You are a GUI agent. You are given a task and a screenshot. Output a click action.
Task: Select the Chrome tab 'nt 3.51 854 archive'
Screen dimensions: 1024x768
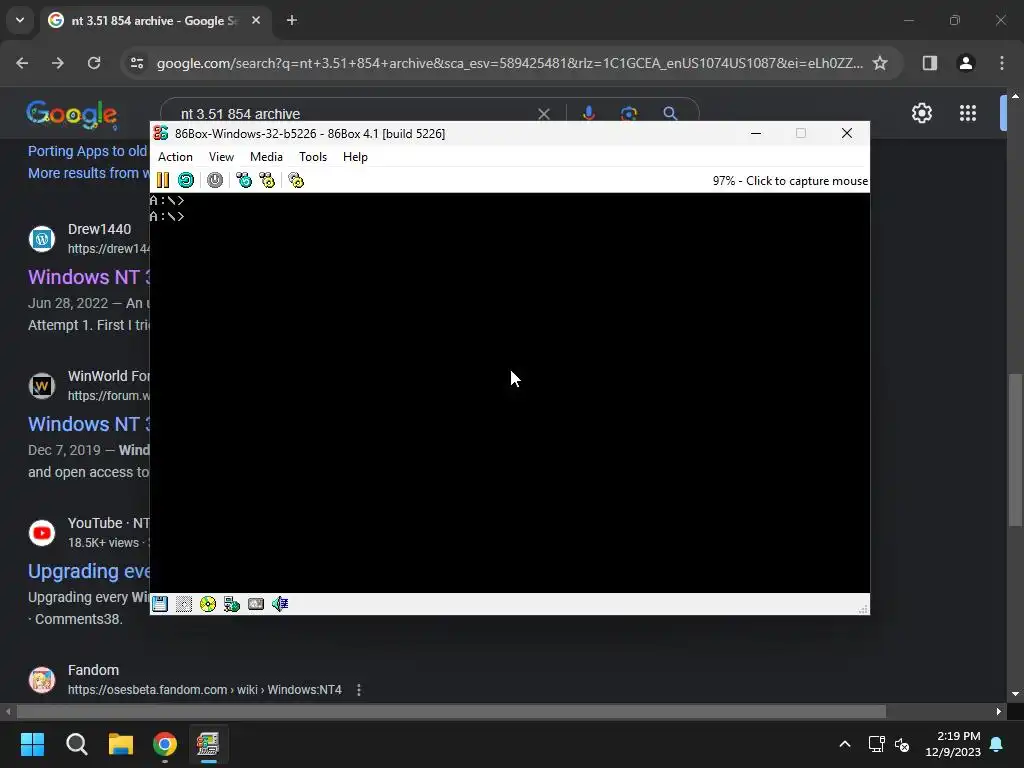154,21
